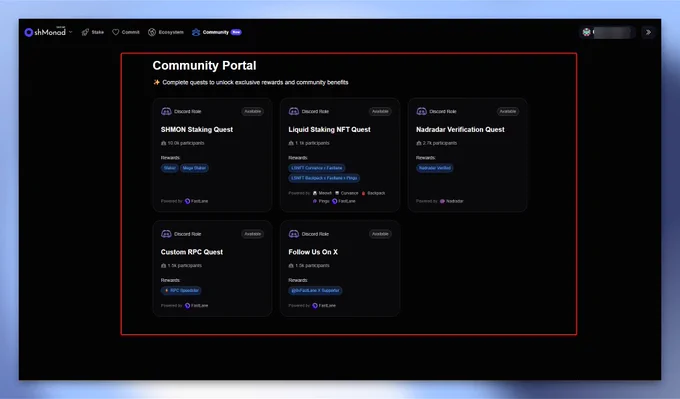Viewport: 680px width, 399px height.
Task: Click the participants icon on Follow Us On X card
Action: coord(291,265)
